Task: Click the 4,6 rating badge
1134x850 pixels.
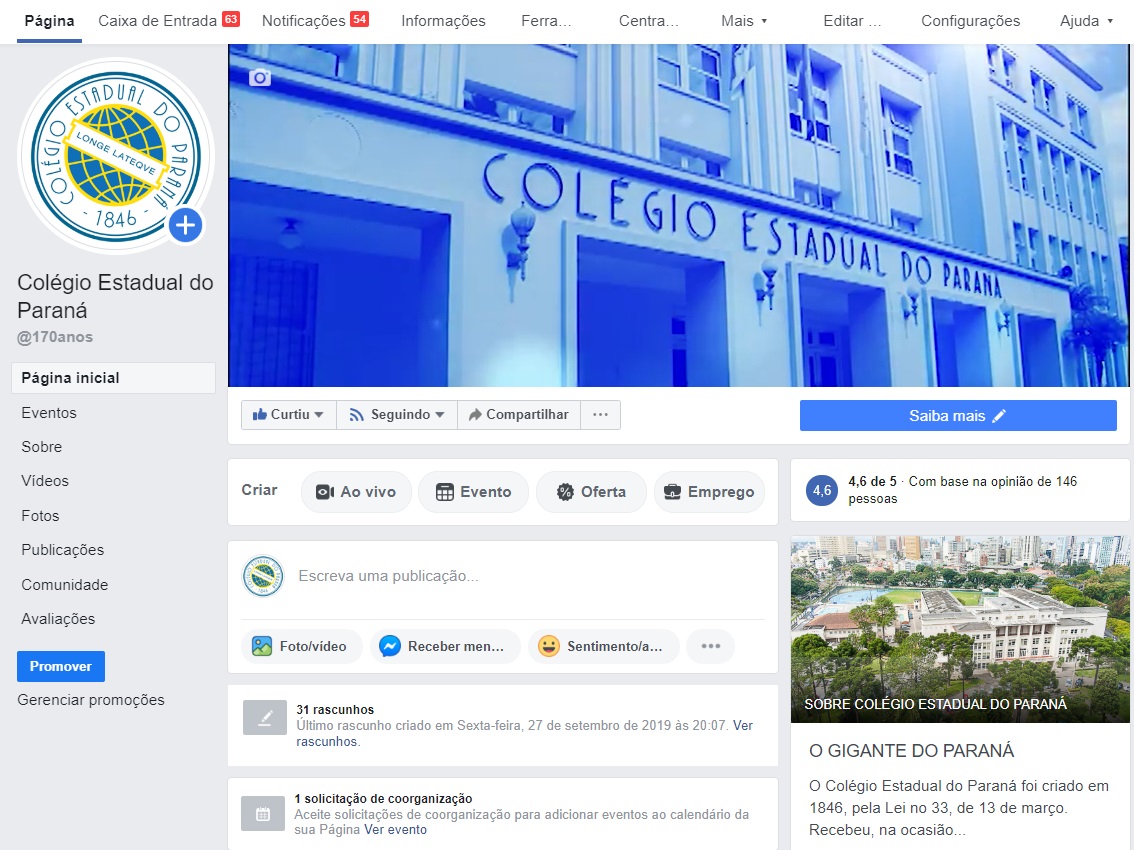Action: [x=822, y=490]
